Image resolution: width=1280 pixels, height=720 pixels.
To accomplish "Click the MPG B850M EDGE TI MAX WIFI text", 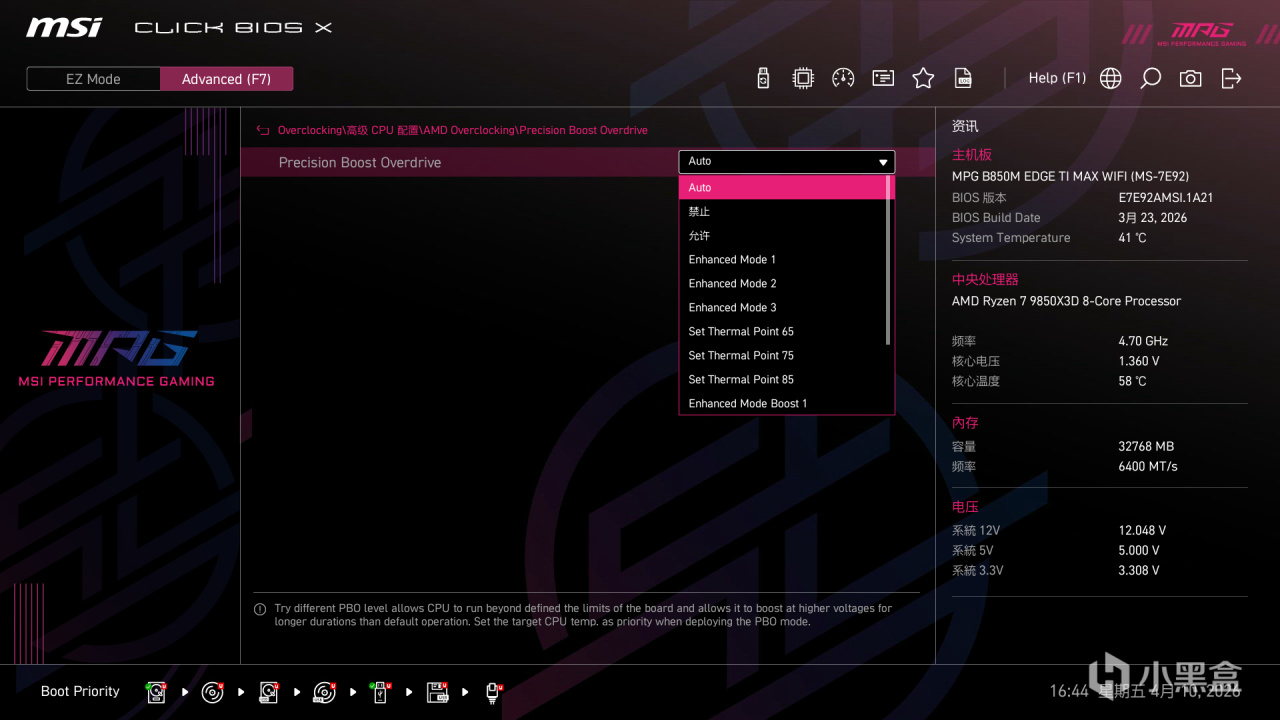I will tap(1070, 176).
